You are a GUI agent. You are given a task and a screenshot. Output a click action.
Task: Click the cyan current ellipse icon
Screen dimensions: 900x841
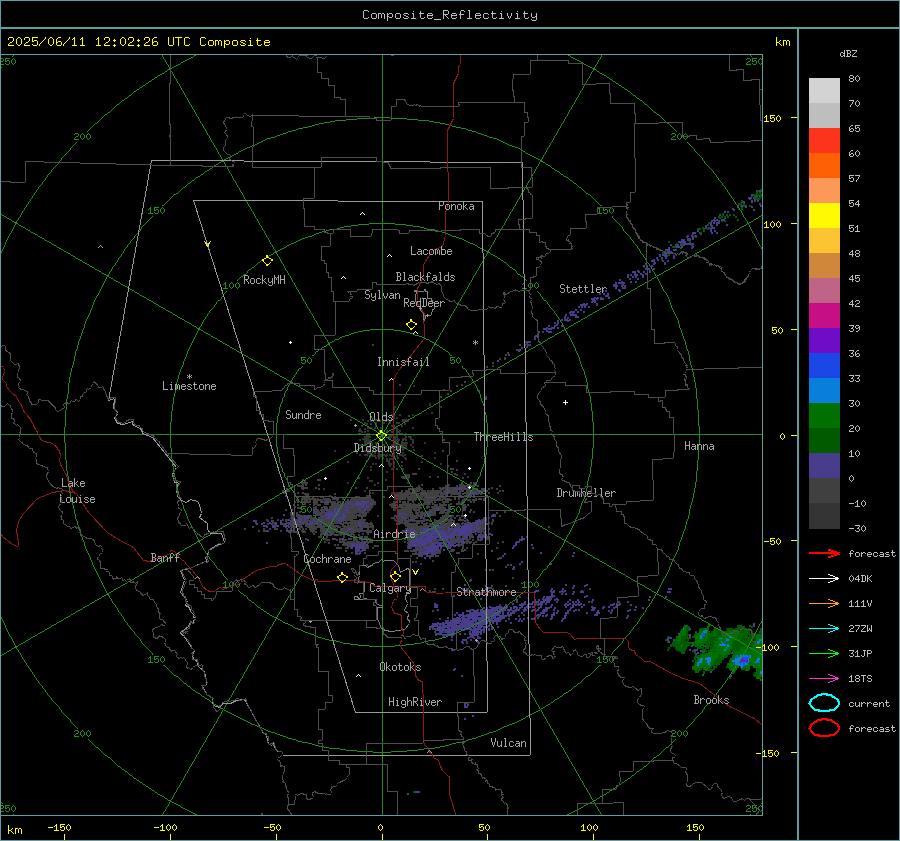[x=824, y=703]
